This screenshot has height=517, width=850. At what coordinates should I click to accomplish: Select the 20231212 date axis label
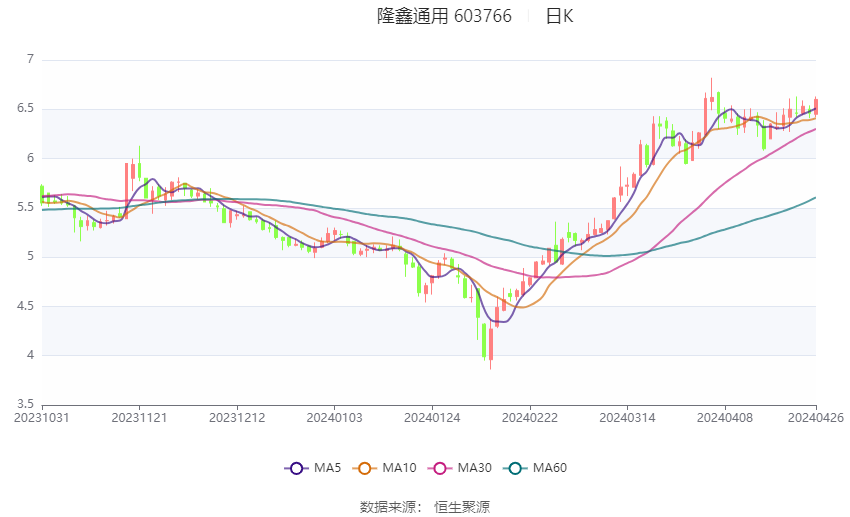[237, 418]
